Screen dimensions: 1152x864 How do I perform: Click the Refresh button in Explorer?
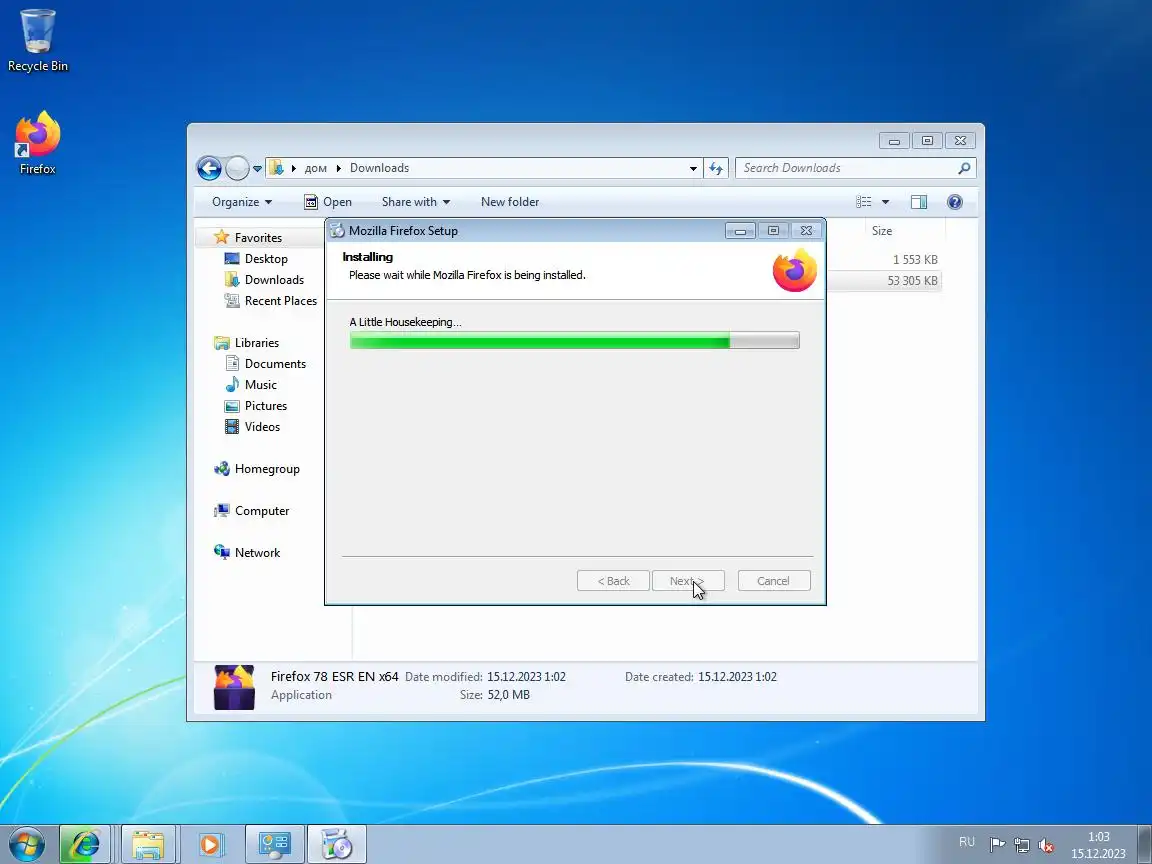(x=716, y=168)
